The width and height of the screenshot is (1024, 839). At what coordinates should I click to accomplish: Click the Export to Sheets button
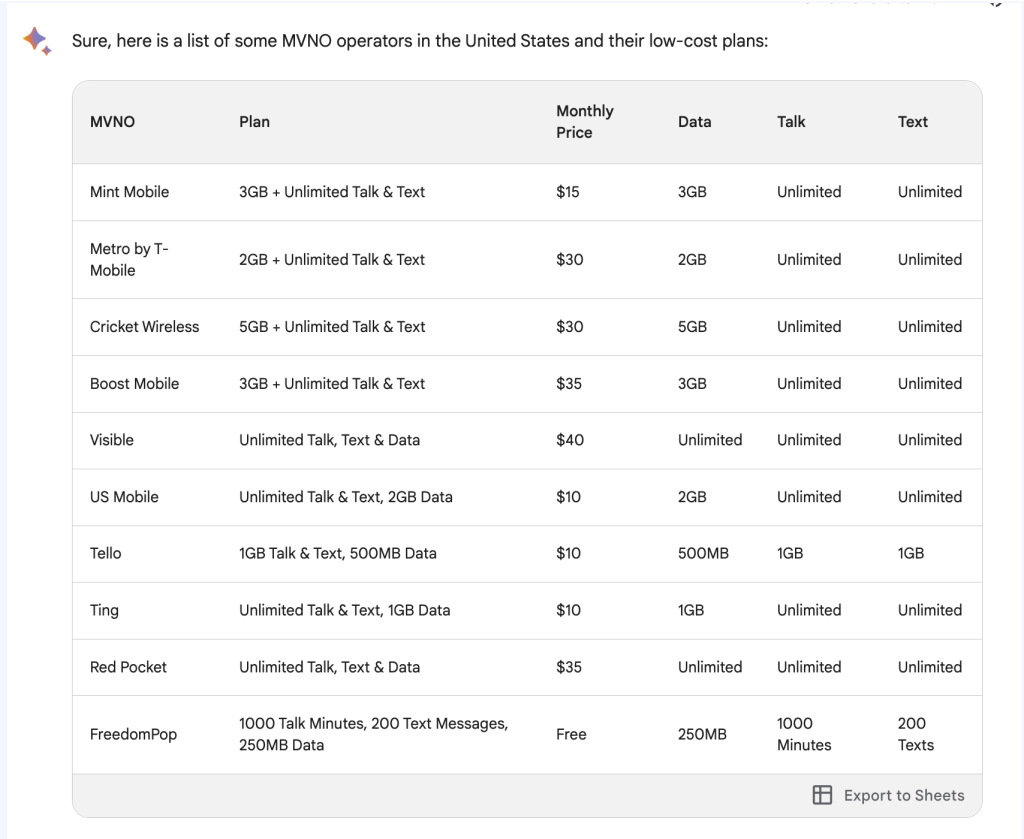tap(889, 795)
